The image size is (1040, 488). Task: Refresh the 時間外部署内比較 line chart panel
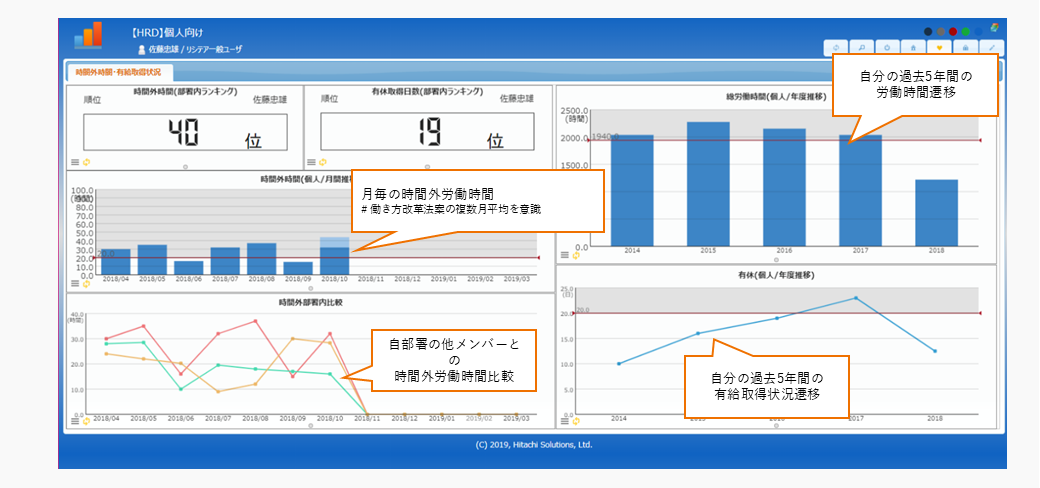(86, 421)
